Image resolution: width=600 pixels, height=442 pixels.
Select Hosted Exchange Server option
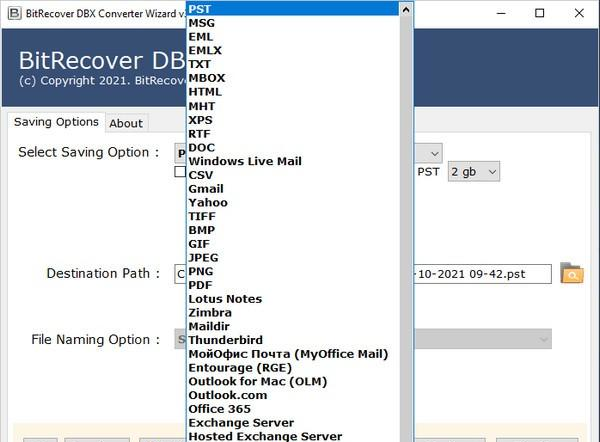point(293,436)
